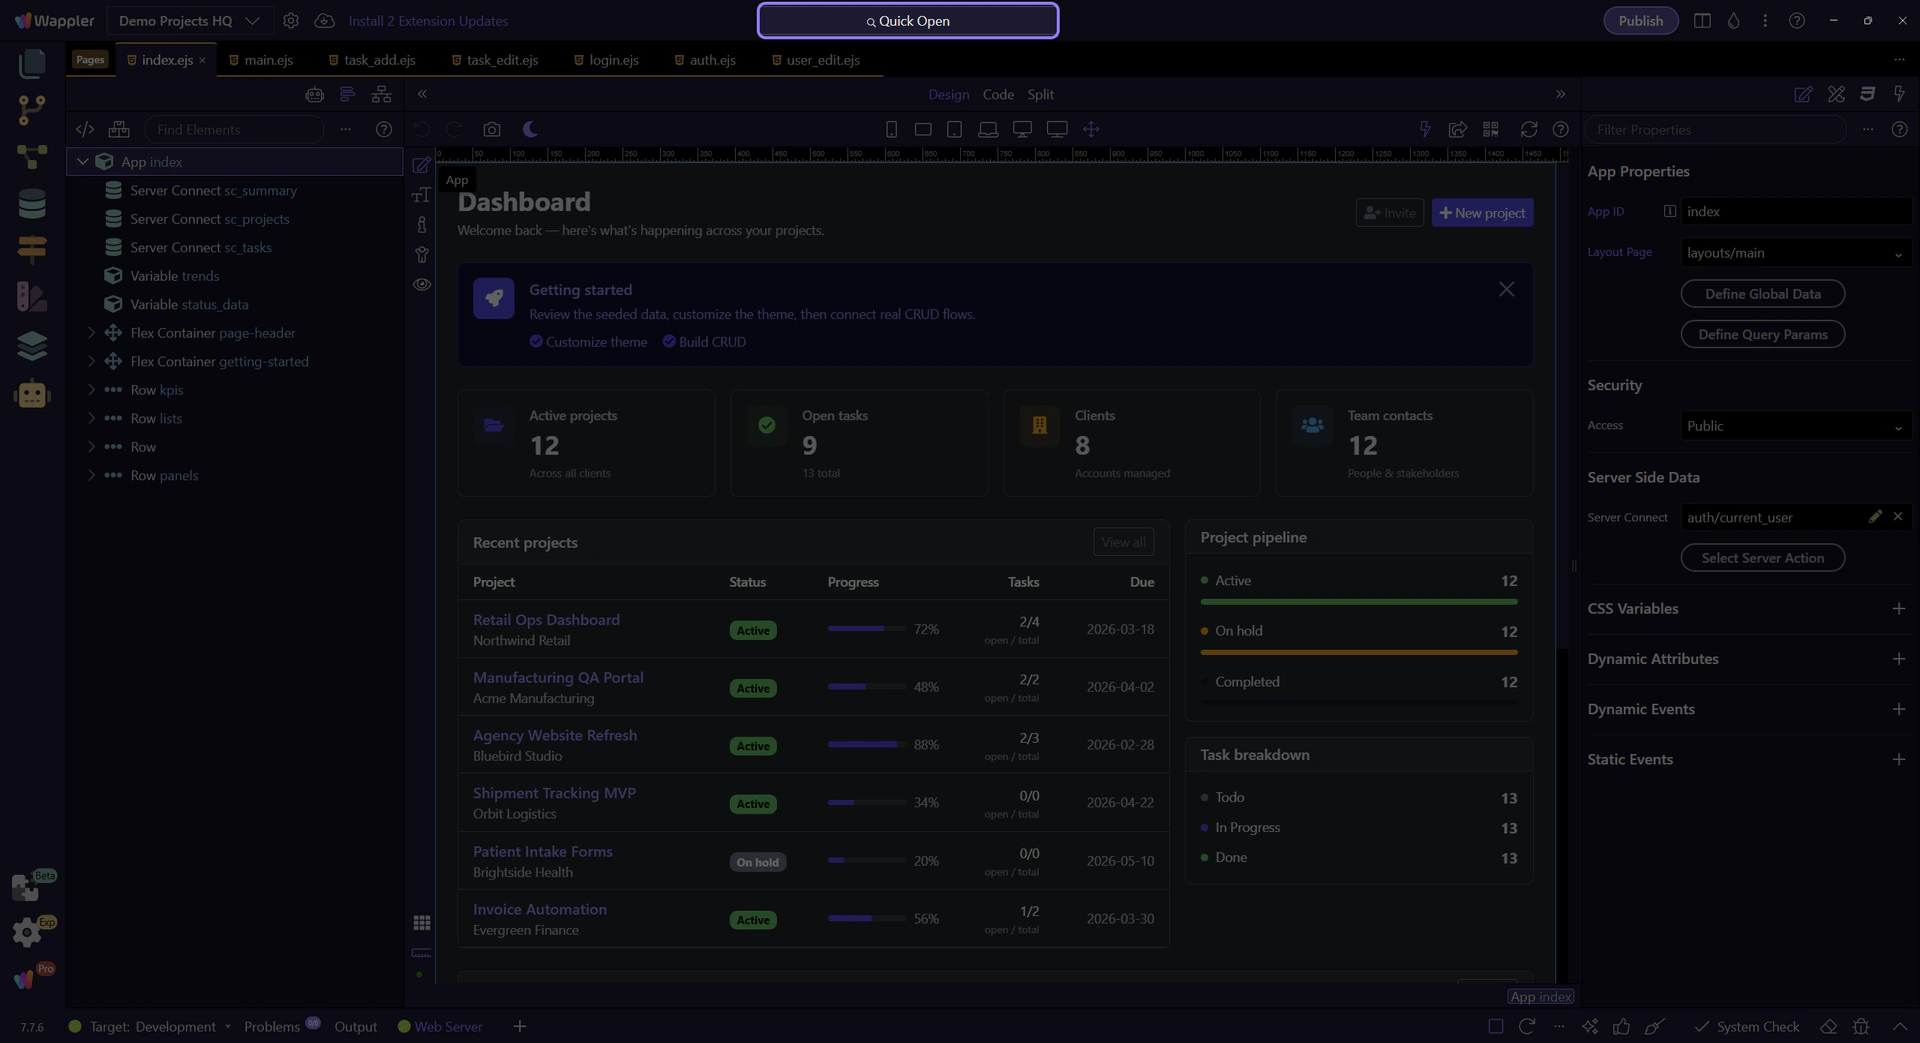Toggle the Customize theme checkbox

[536, 342]
